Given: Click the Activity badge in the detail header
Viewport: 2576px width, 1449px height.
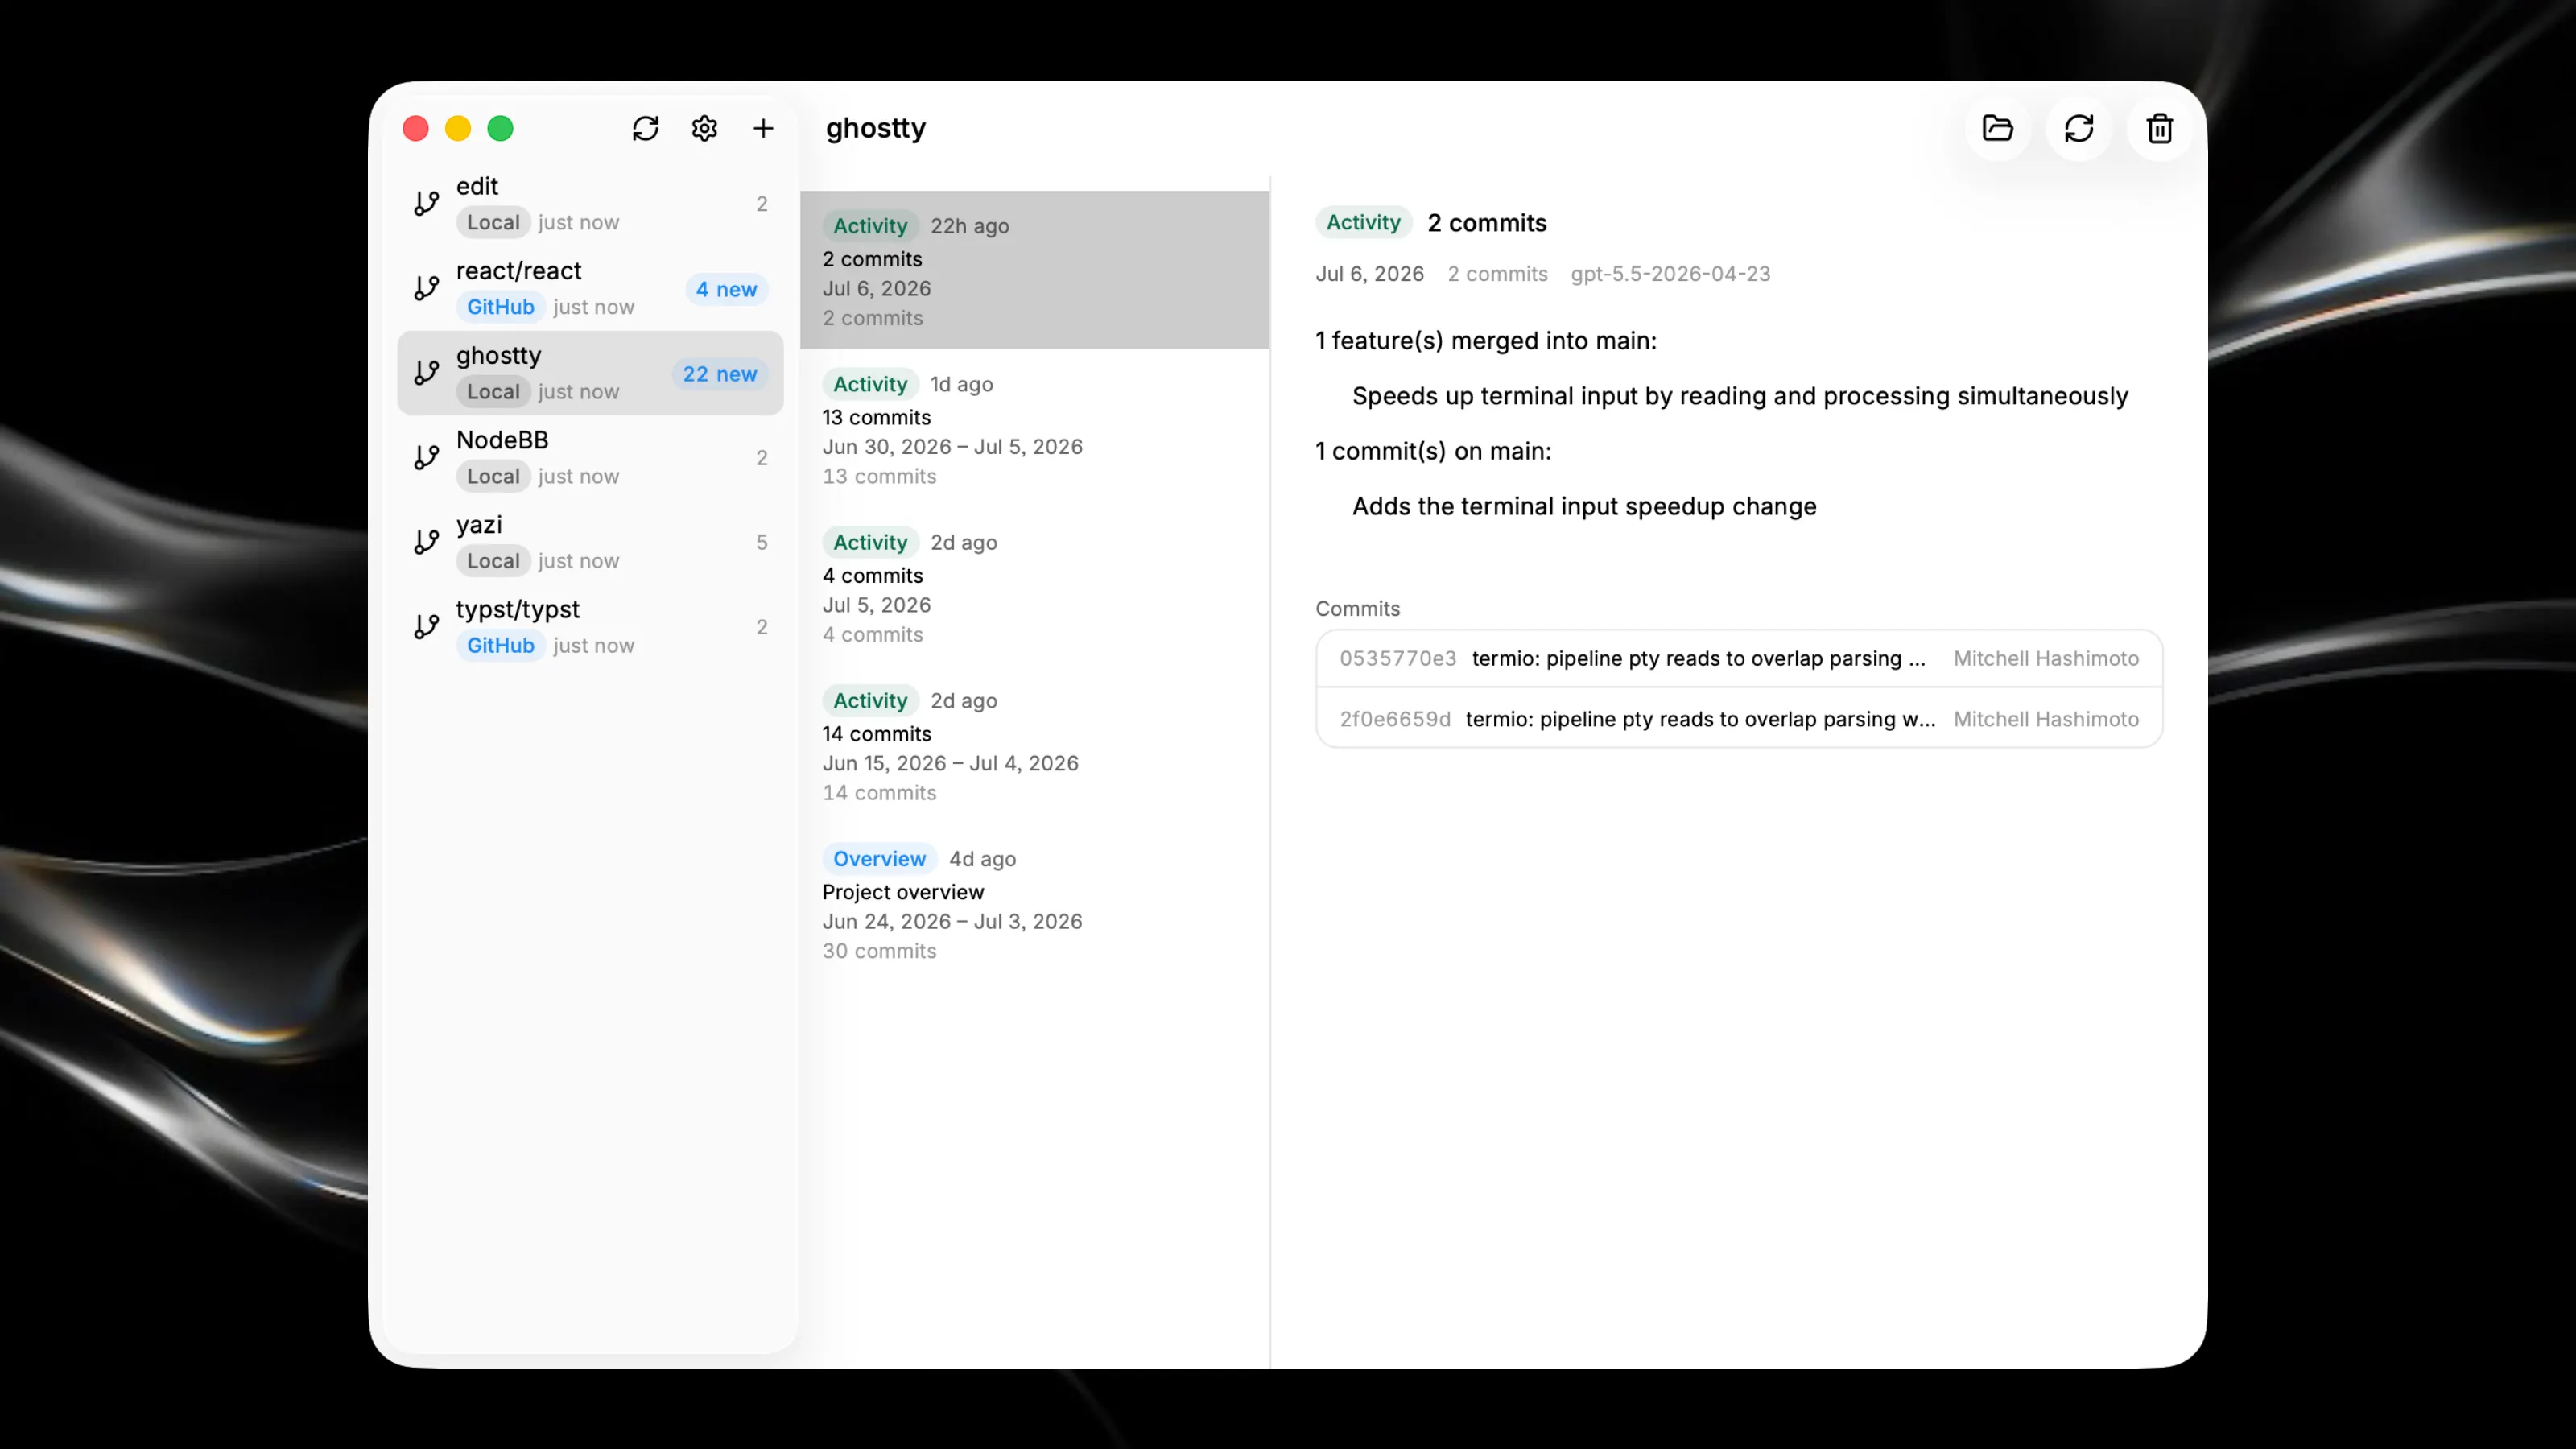Looking at the screenshot, I should coord(1363,223).
